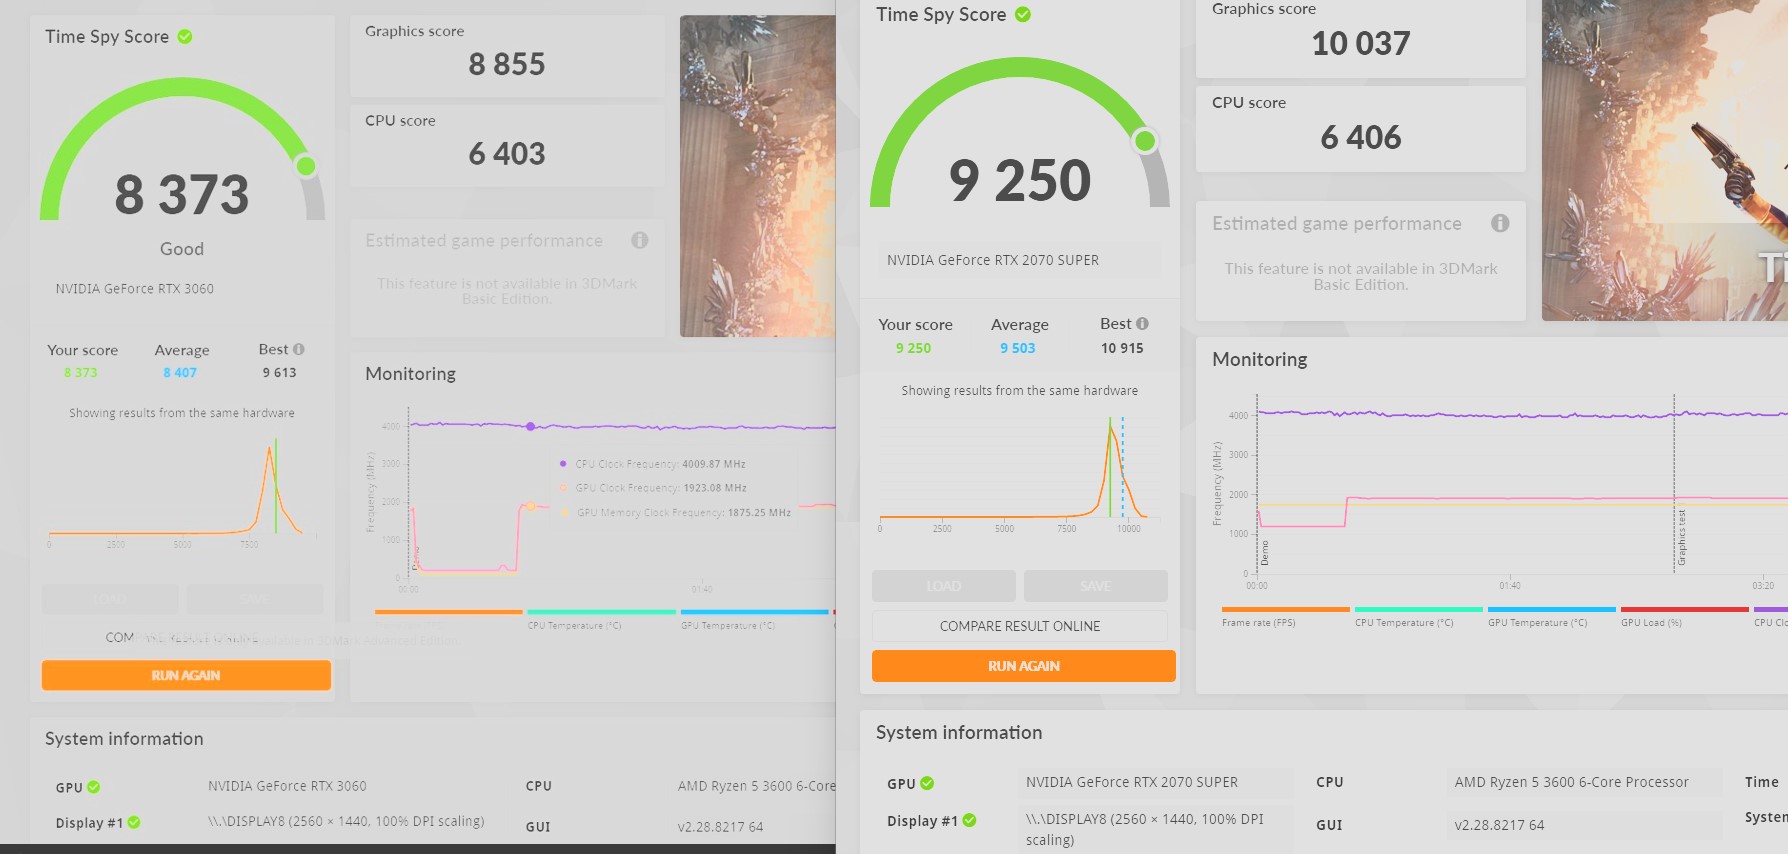Select the Graphics score value 8 855
Screen dimensions: 1788x854
click(507, 64)
